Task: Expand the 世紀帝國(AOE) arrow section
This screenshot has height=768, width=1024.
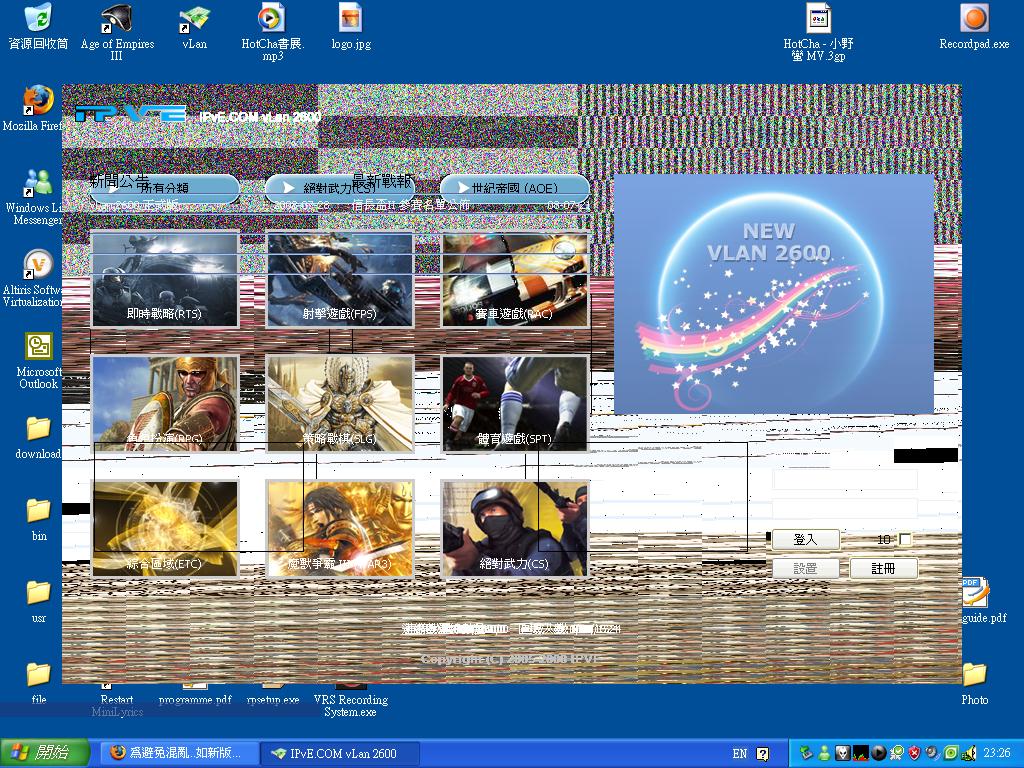Action: click(x=515, y=188)
